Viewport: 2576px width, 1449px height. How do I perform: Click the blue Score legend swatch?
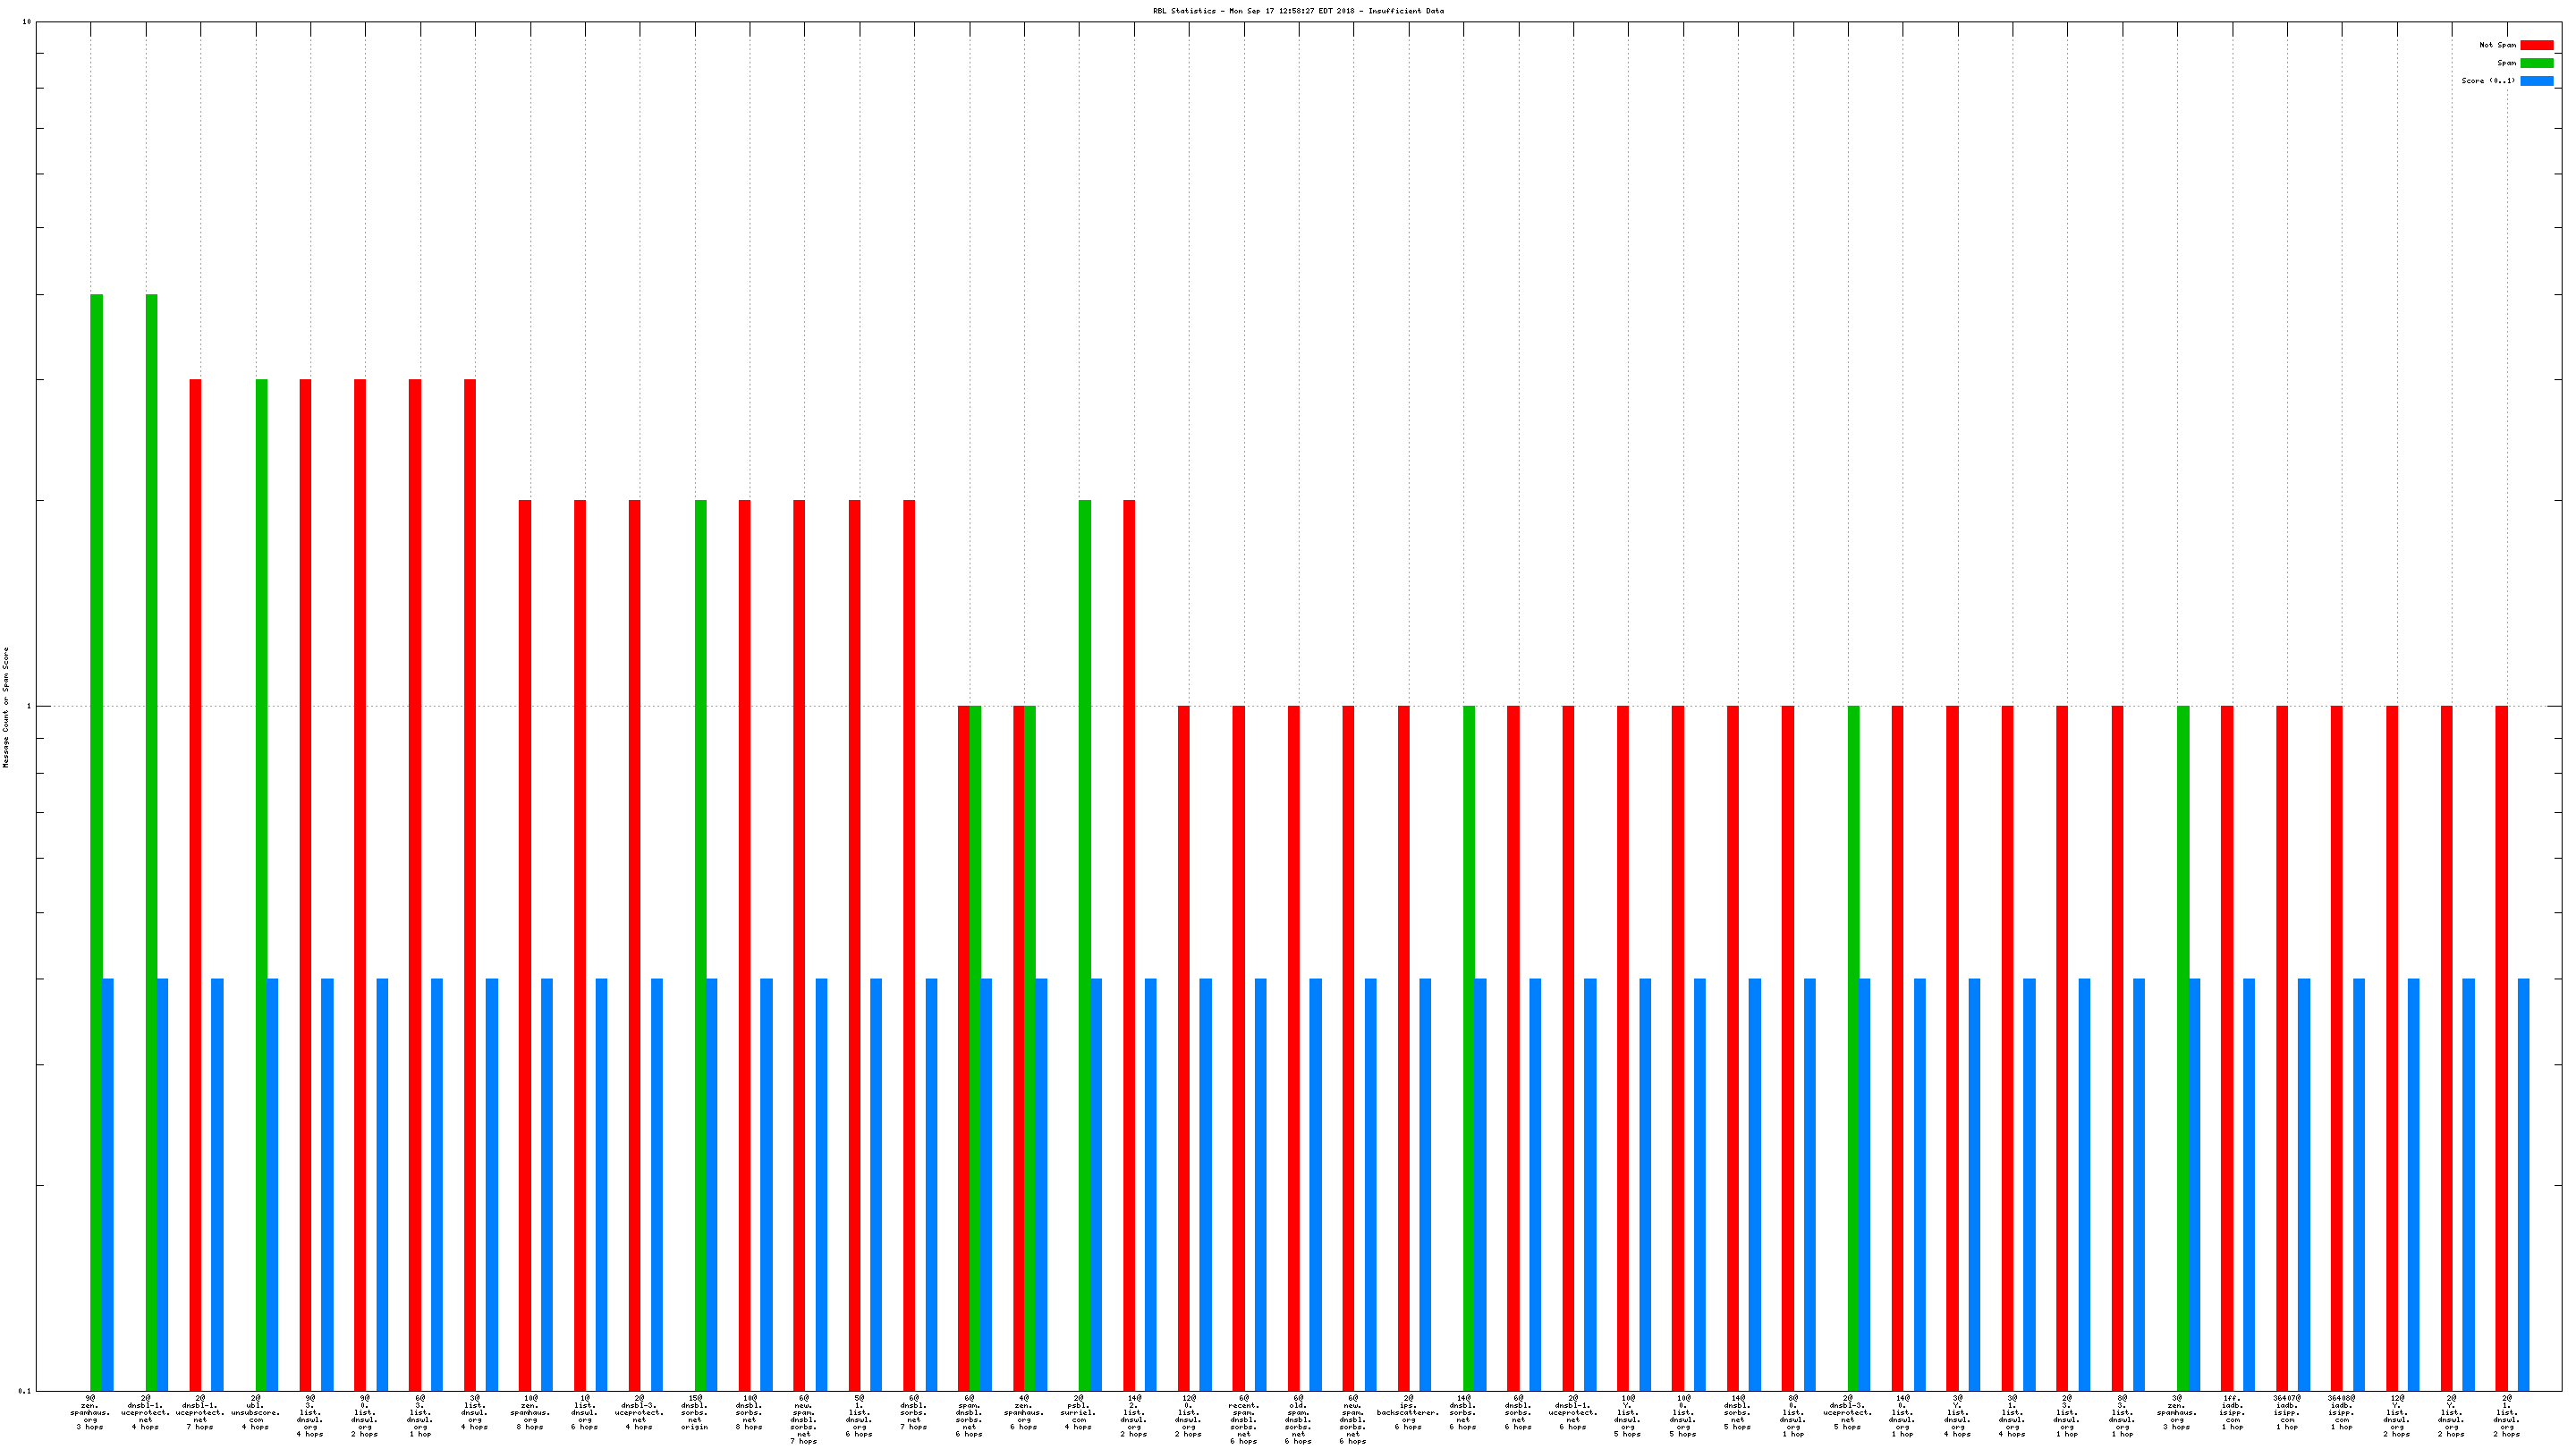[2536, 81]
